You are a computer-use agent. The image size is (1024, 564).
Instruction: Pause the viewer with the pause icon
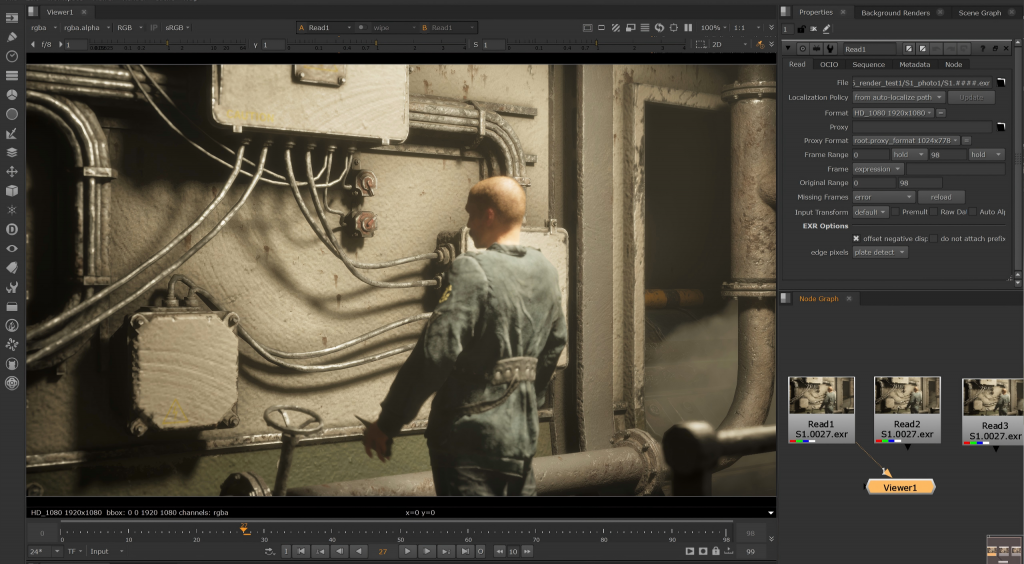tap(688, 27)
